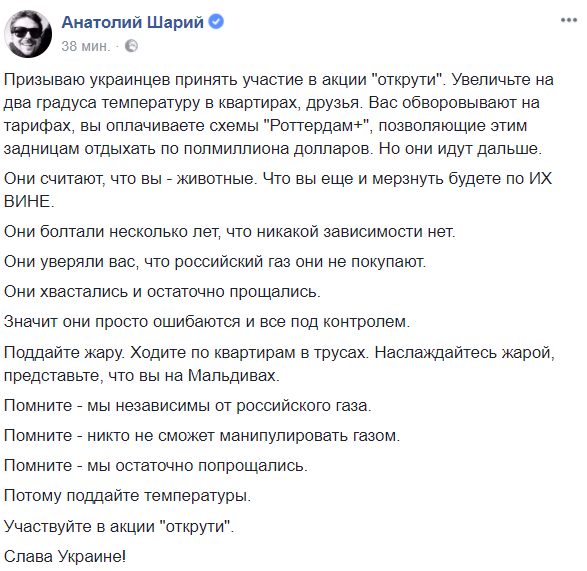This screenshot has height=571, width=587.
Task: Open Анатолий Шарий profile picture
Action: coord(28,34)
